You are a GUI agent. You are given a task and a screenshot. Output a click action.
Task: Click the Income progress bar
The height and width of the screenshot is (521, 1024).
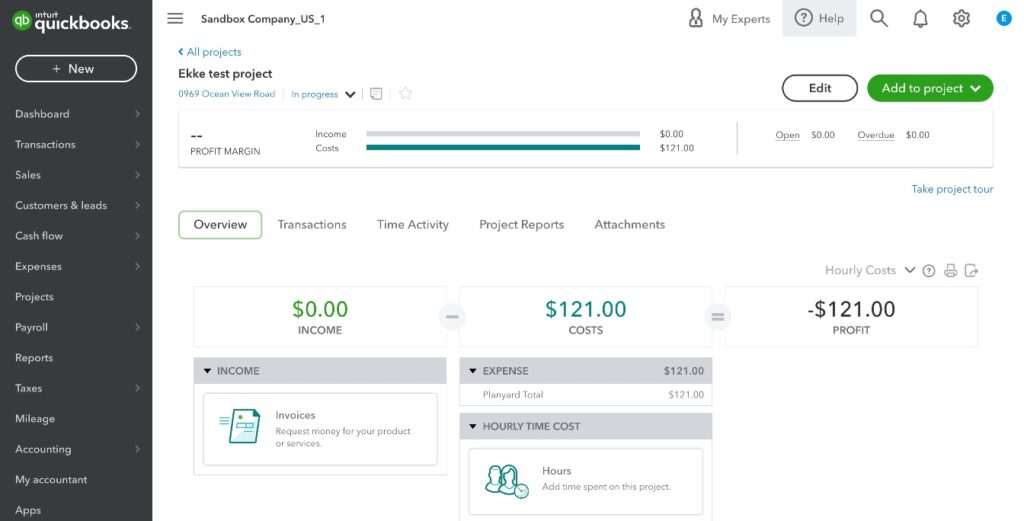pos(503,134)
